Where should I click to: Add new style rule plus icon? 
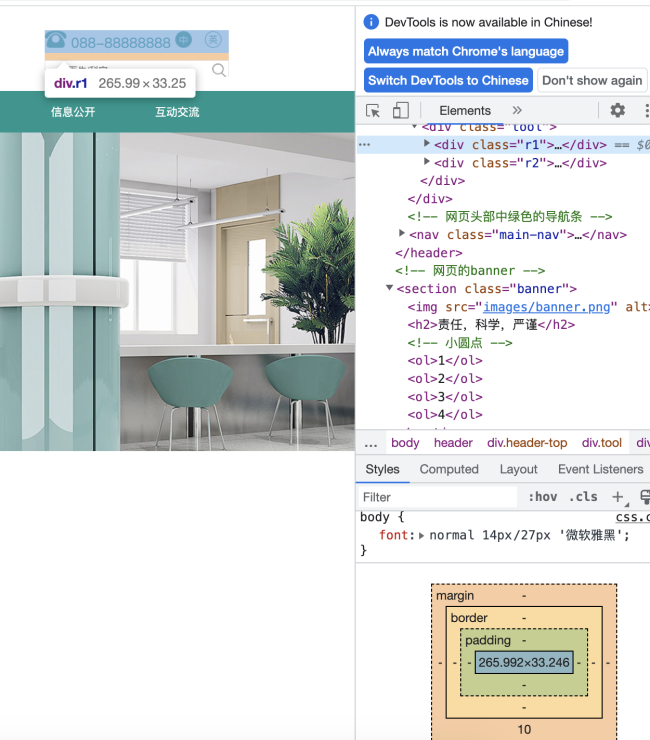point(617,496)
